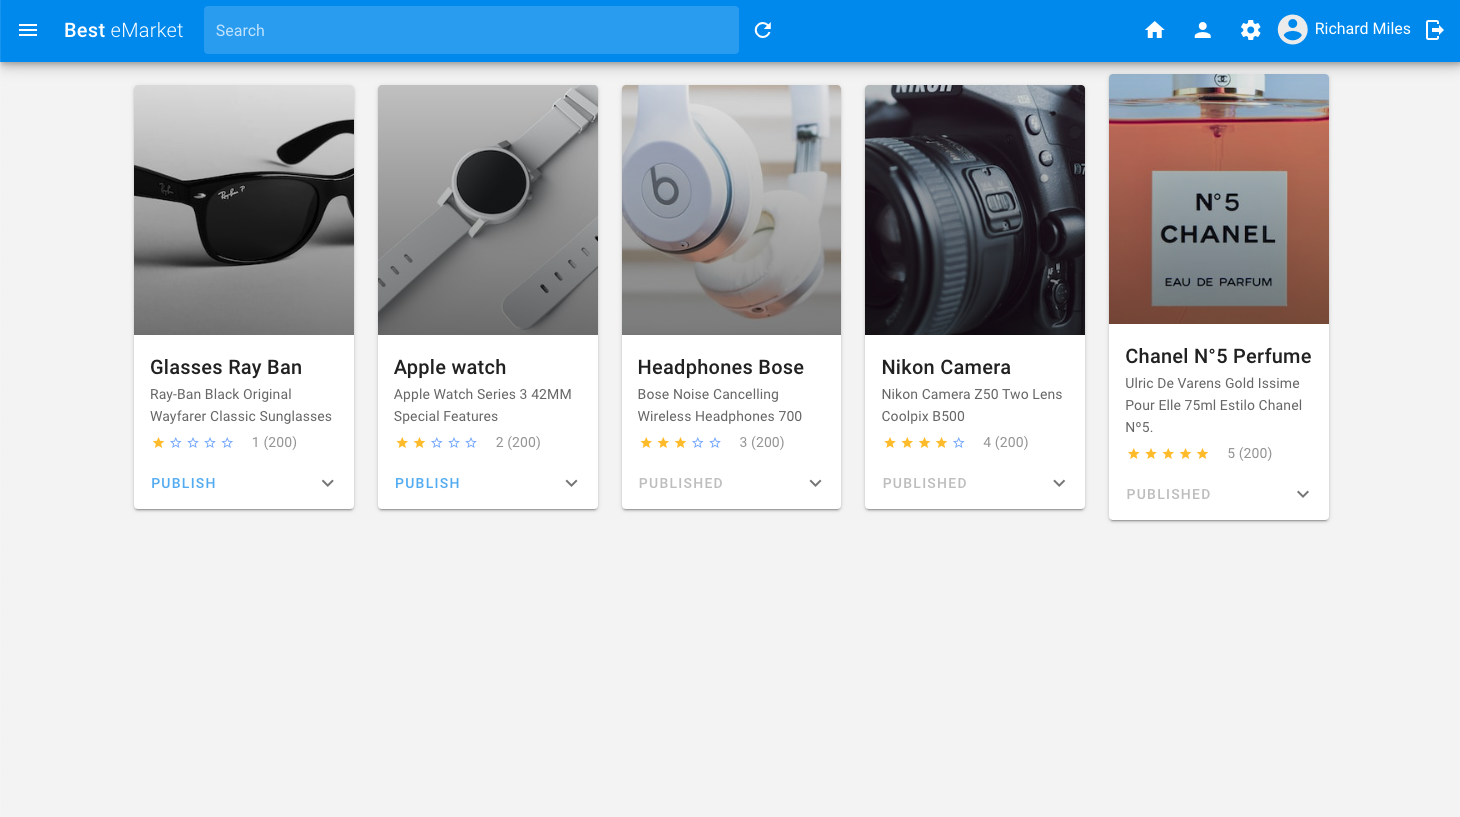Open the Nikon camera product image
The height and width of the screenshot is (817, 1460).
point(975,210)
